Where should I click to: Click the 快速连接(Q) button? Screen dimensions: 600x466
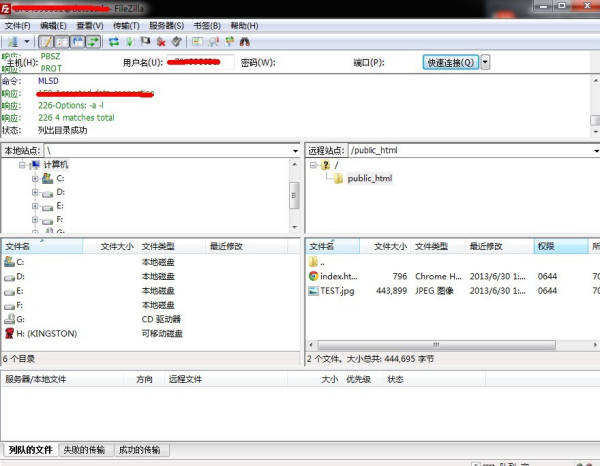451,62
